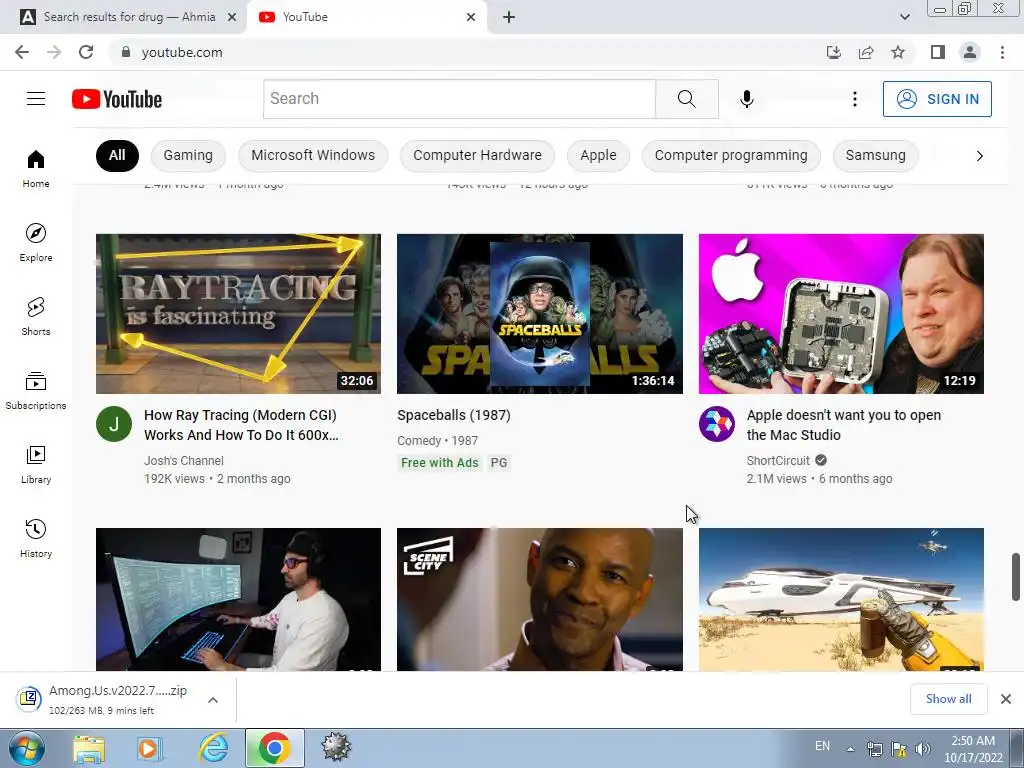Expand Among.Us download options arrow
The width and height of the screenshot is (1024, 768).
pos(212,699)
